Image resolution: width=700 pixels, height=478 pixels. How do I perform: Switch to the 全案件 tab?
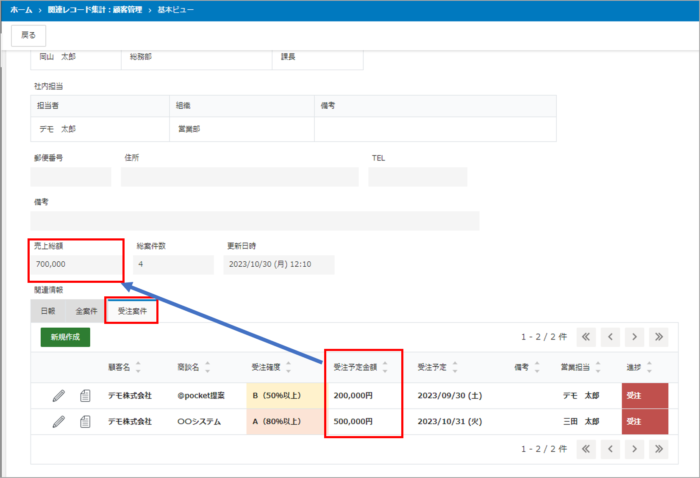pos(86,311)
